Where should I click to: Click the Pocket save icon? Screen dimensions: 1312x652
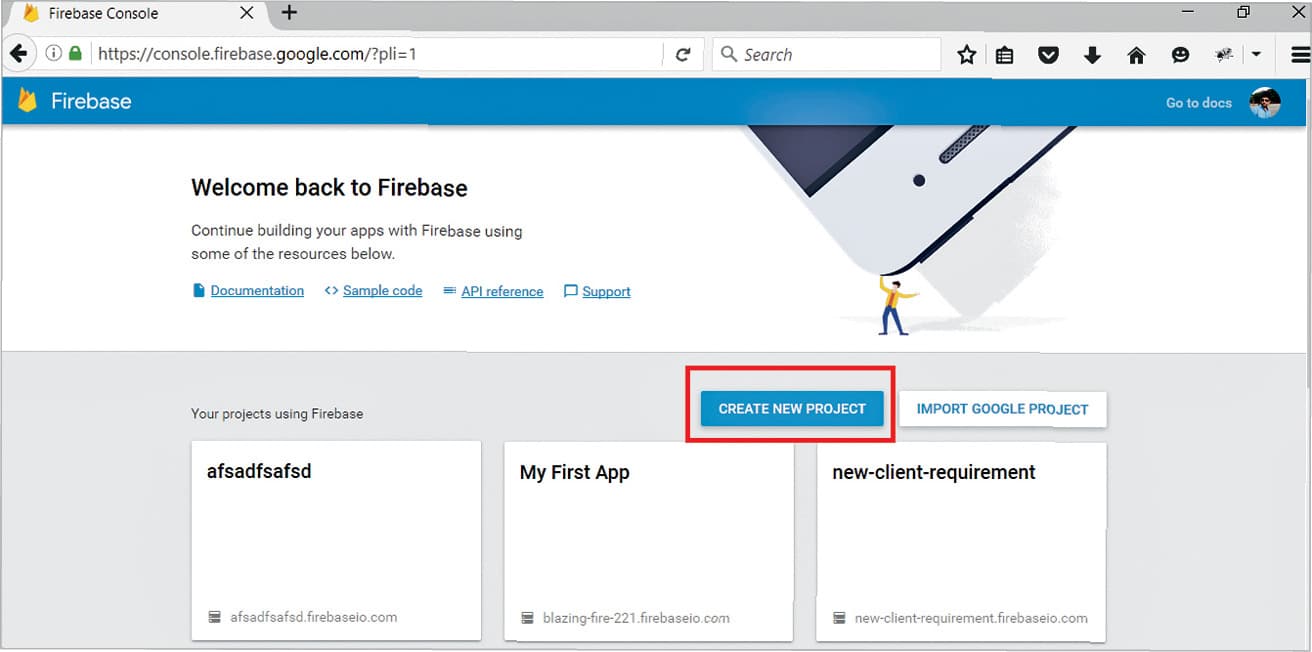[1048, 55]
